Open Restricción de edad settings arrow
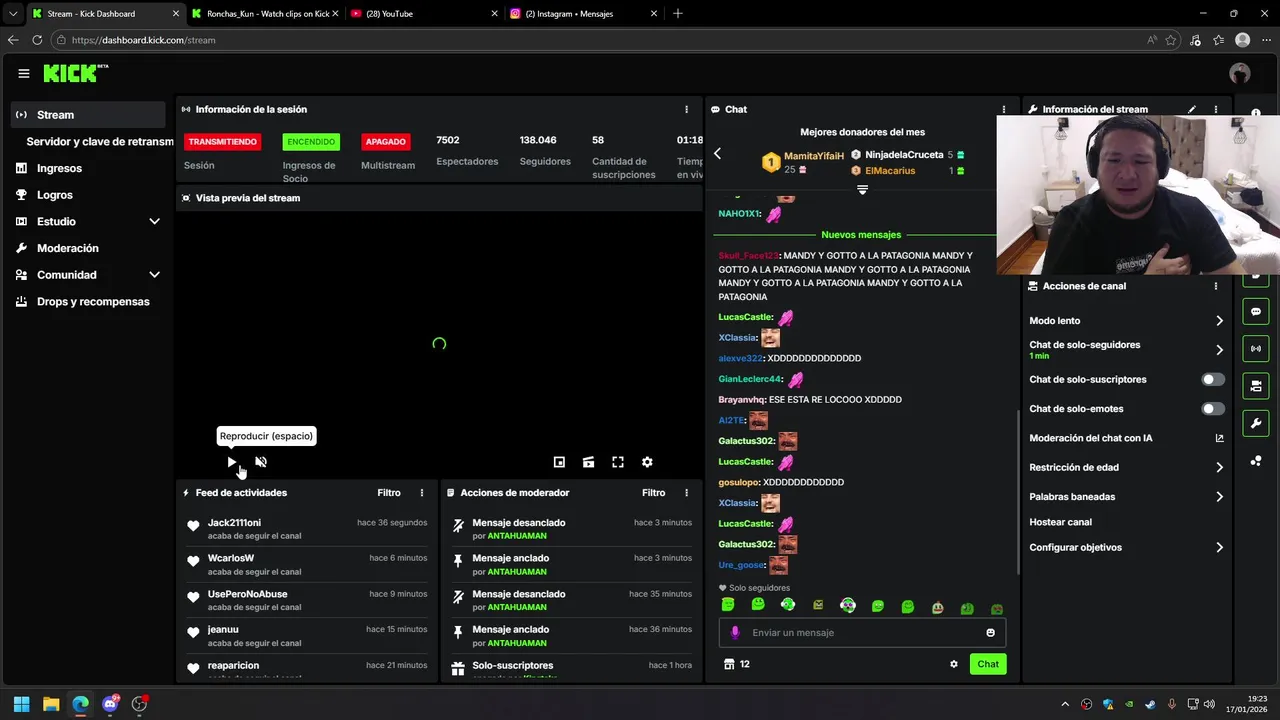This screenshot has height=720, width=1280. (x=1219, y=467)
